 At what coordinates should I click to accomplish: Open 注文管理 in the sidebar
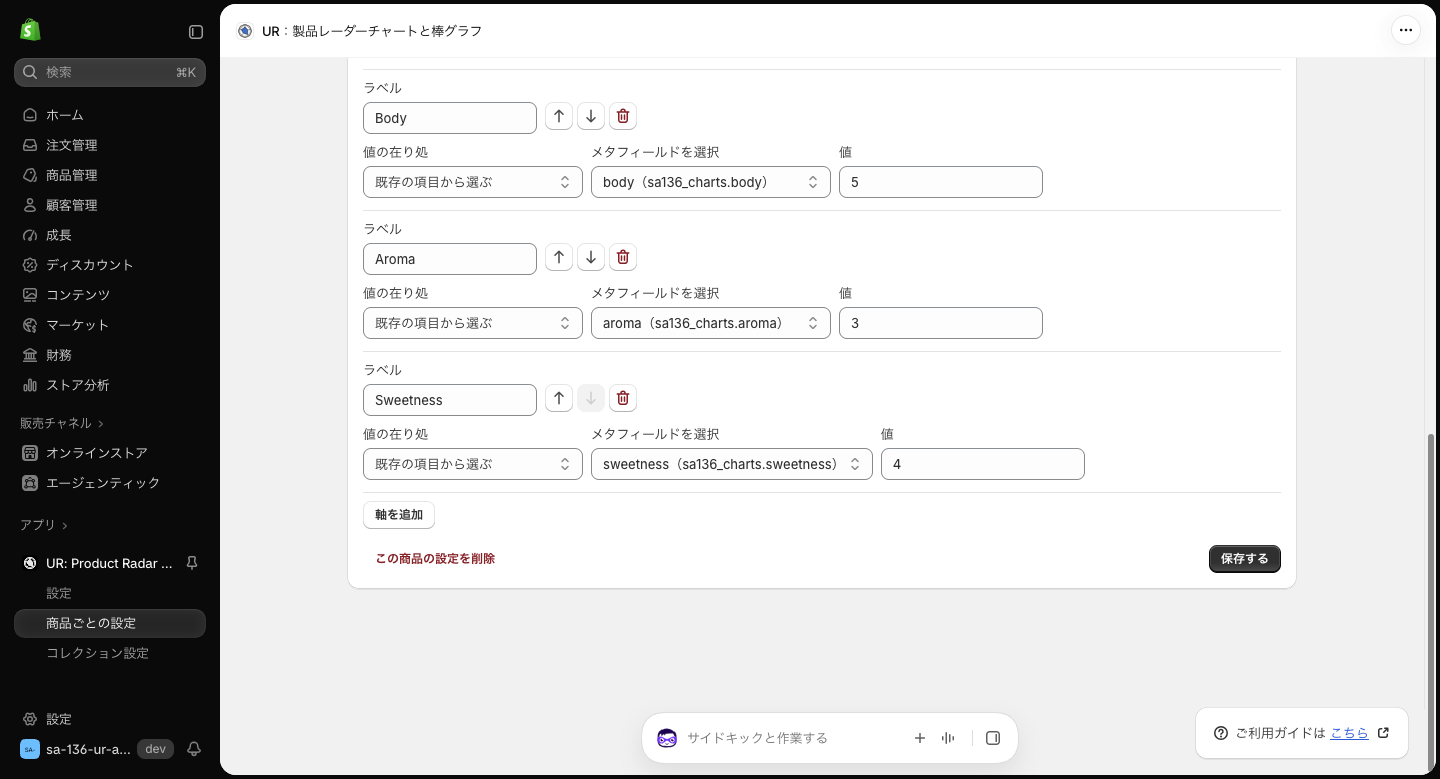[110, 145]
